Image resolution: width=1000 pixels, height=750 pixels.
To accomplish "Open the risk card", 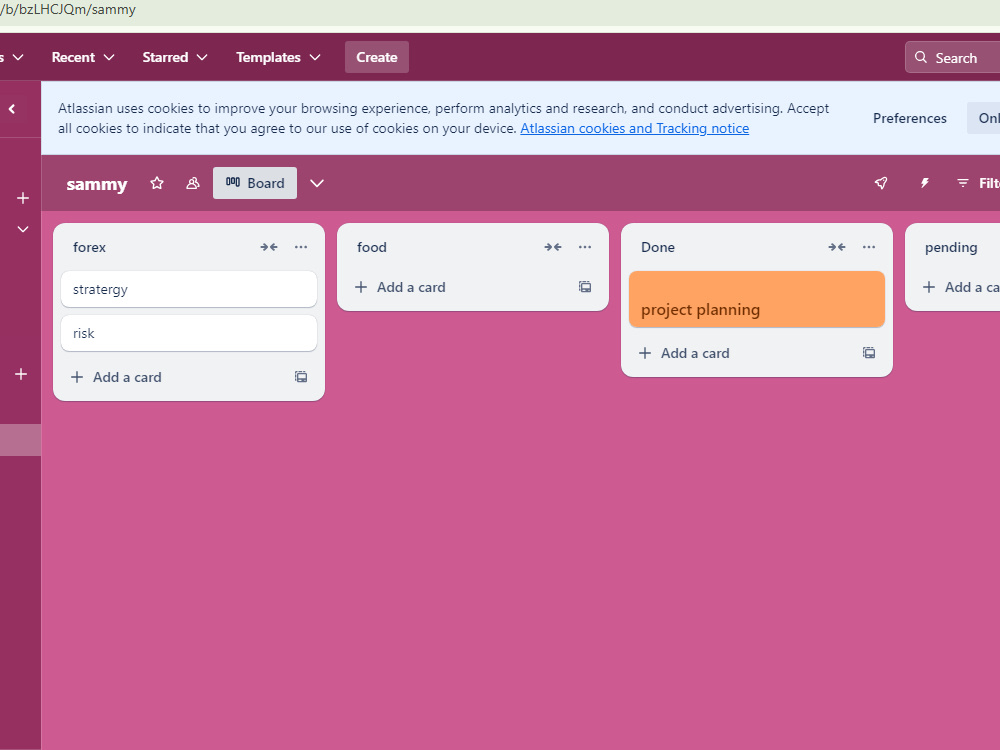I will coord(189,333).
